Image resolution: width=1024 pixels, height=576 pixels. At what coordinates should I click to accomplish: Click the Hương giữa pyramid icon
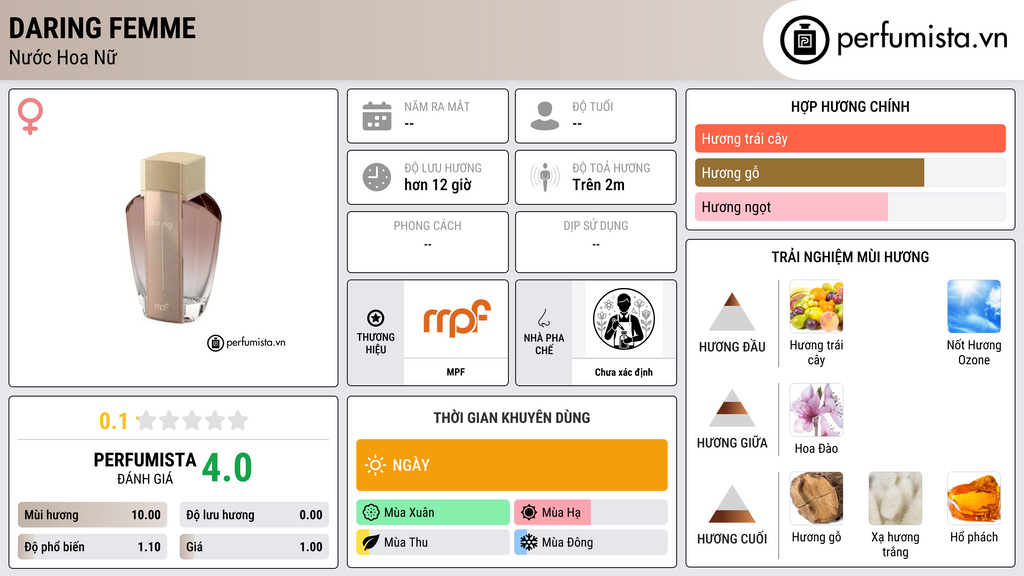point(732,408)
